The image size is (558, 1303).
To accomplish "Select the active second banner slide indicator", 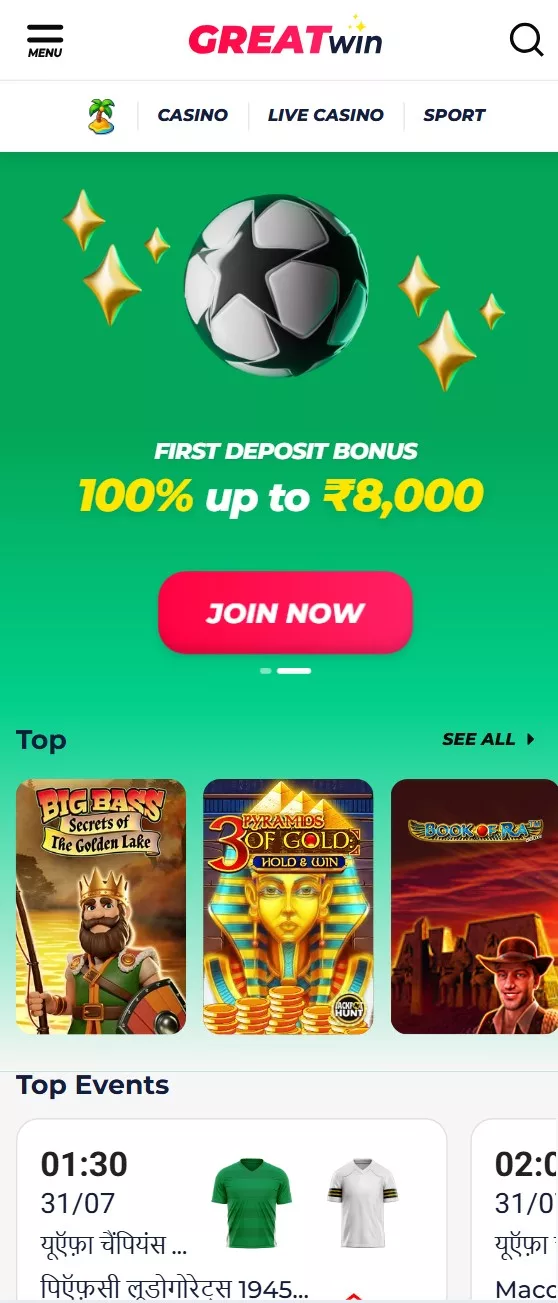I will tap(294, 671).
